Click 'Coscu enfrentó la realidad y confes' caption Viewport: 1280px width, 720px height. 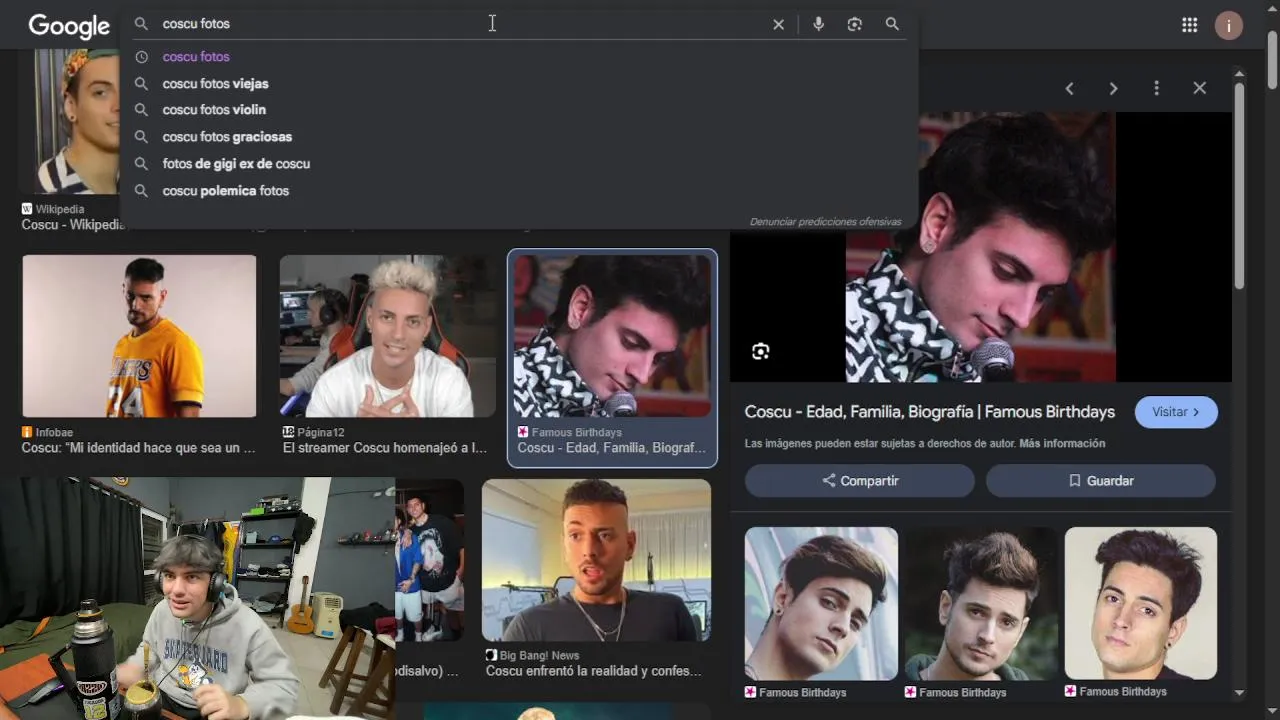(x=594, y=671)
